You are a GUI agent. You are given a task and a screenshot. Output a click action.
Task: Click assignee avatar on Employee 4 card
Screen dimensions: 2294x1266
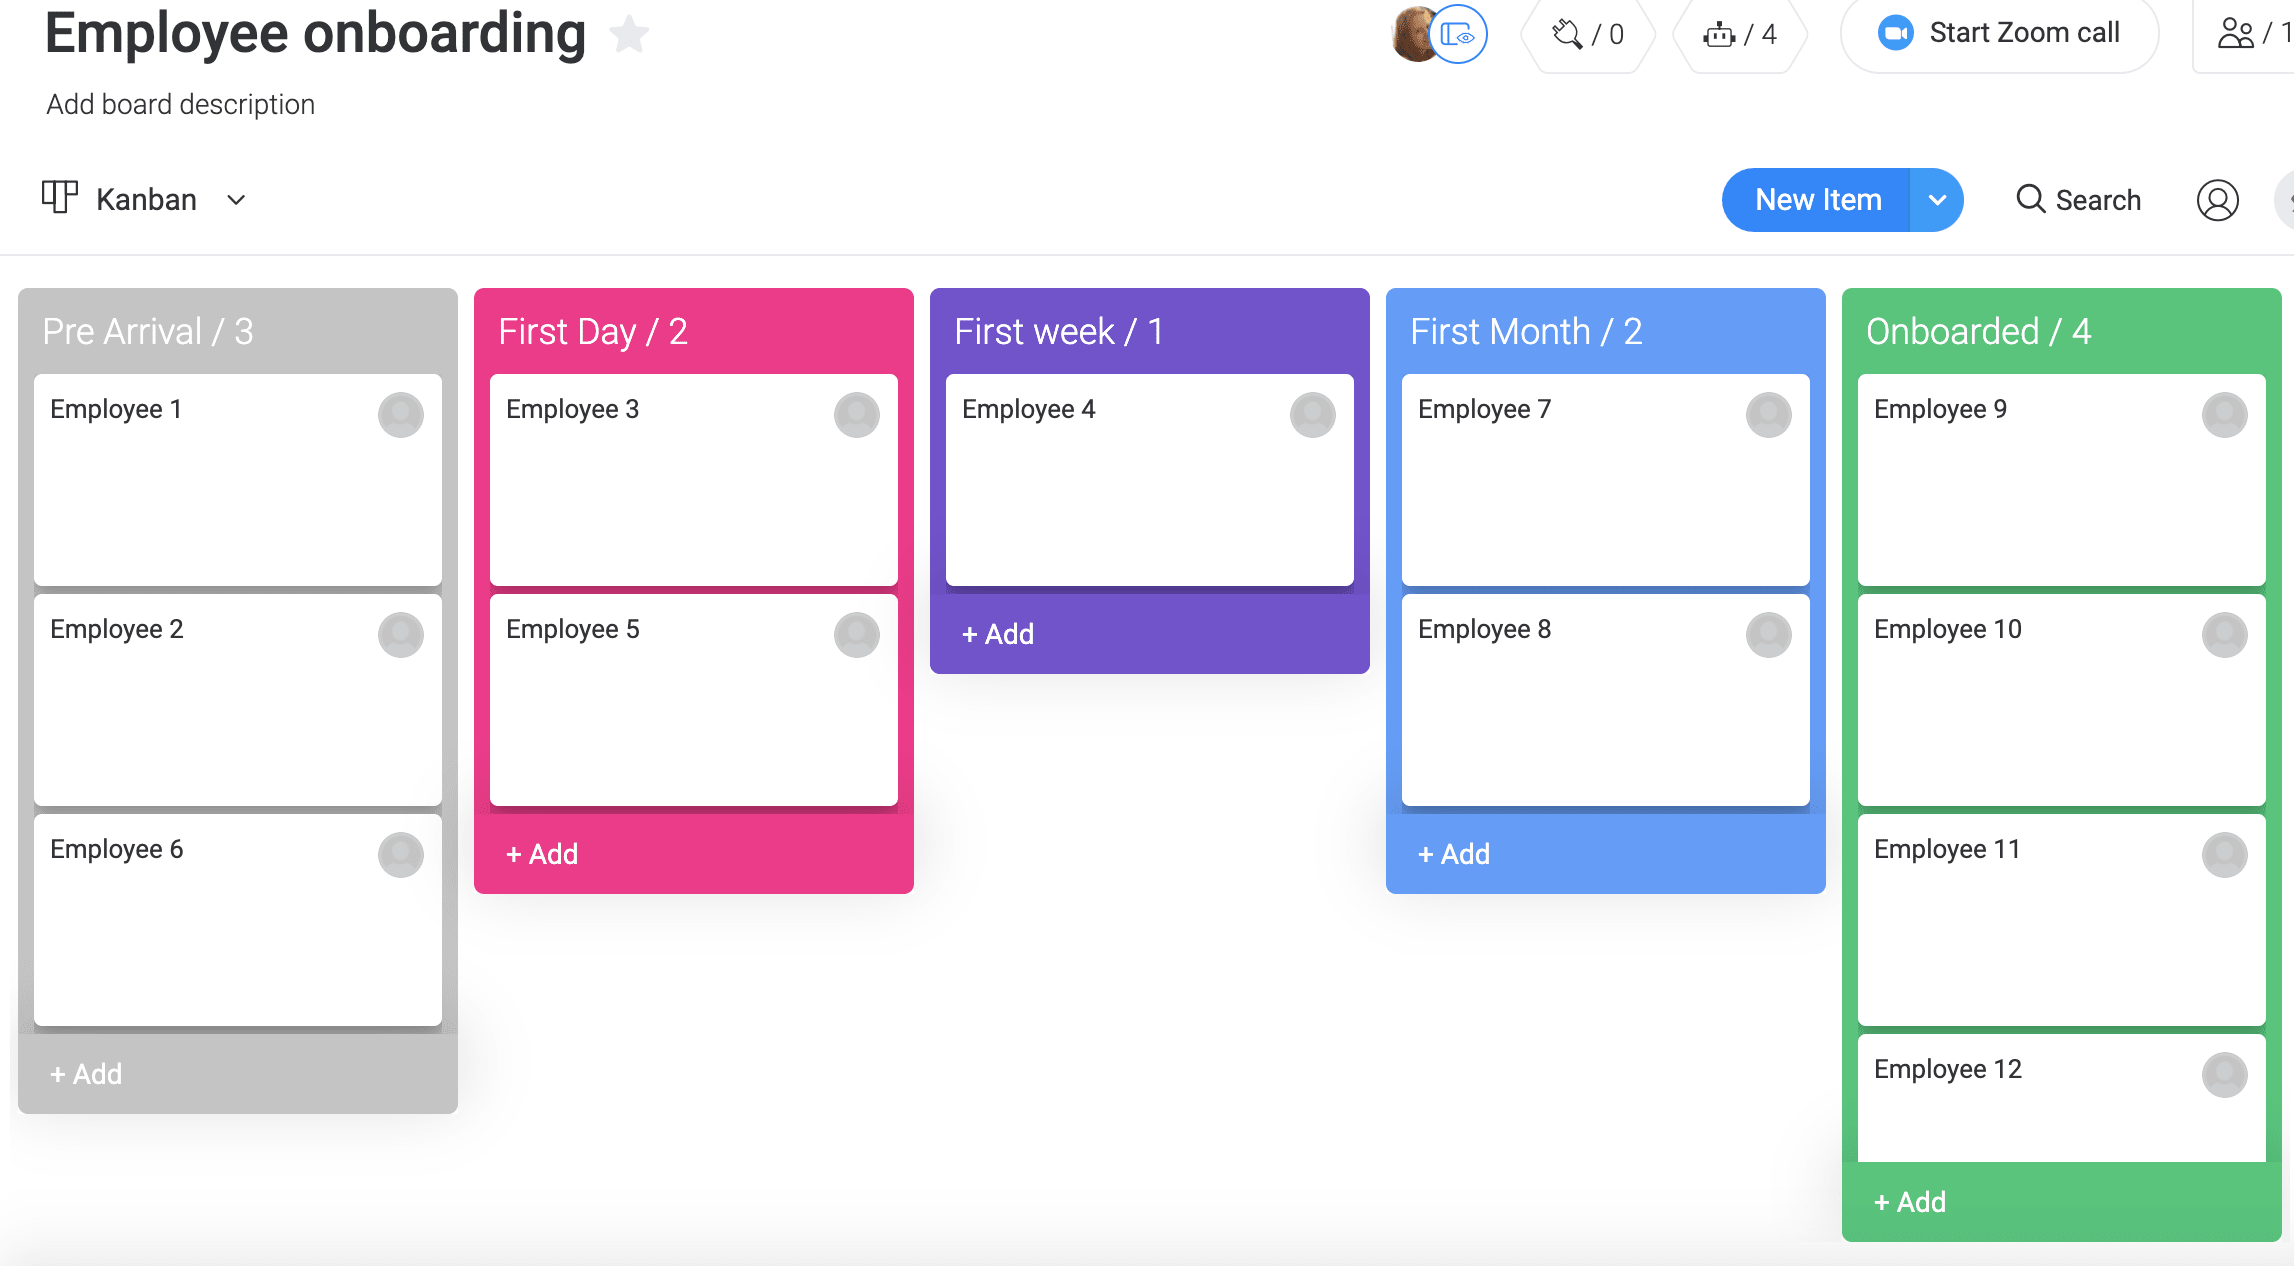click(1313, 415)
